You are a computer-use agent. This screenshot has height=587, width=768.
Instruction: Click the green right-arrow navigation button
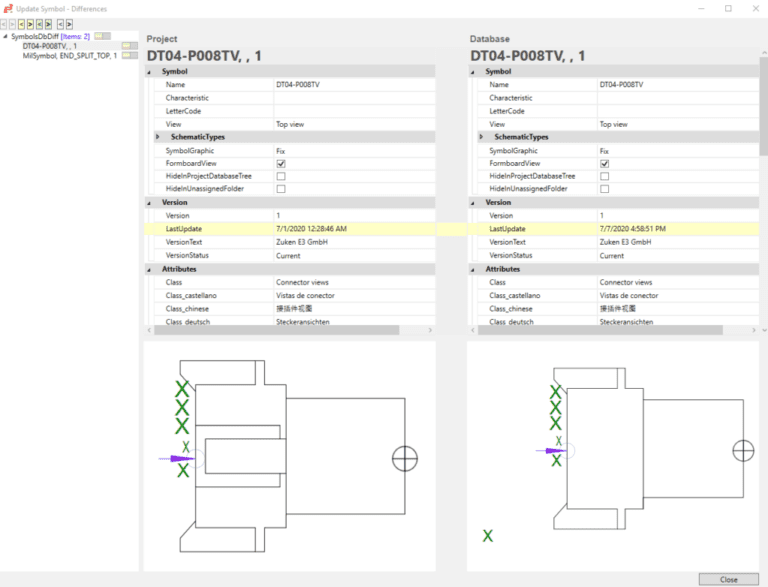point(48,24)
